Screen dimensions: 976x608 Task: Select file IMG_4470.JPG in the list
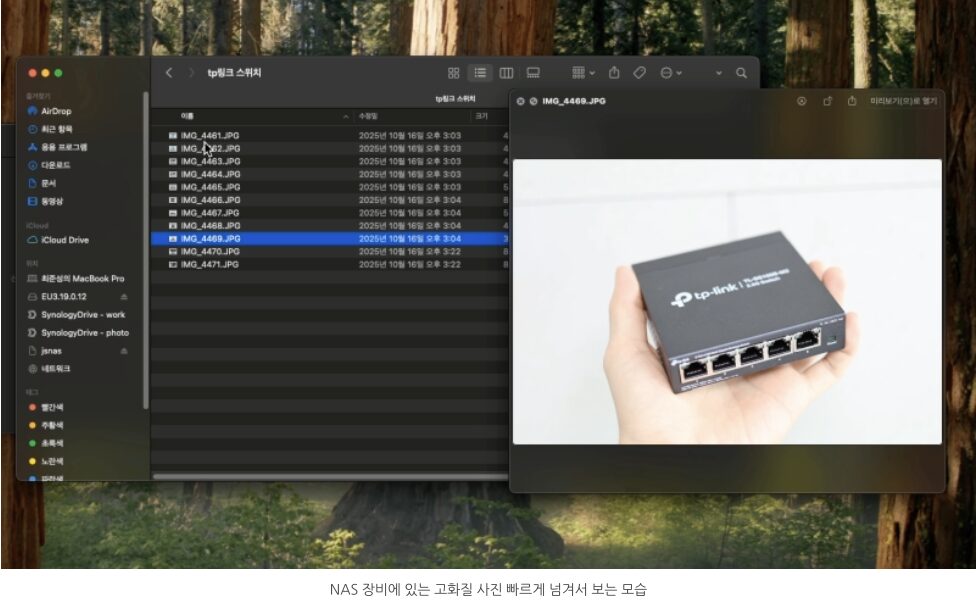(210, 252)
